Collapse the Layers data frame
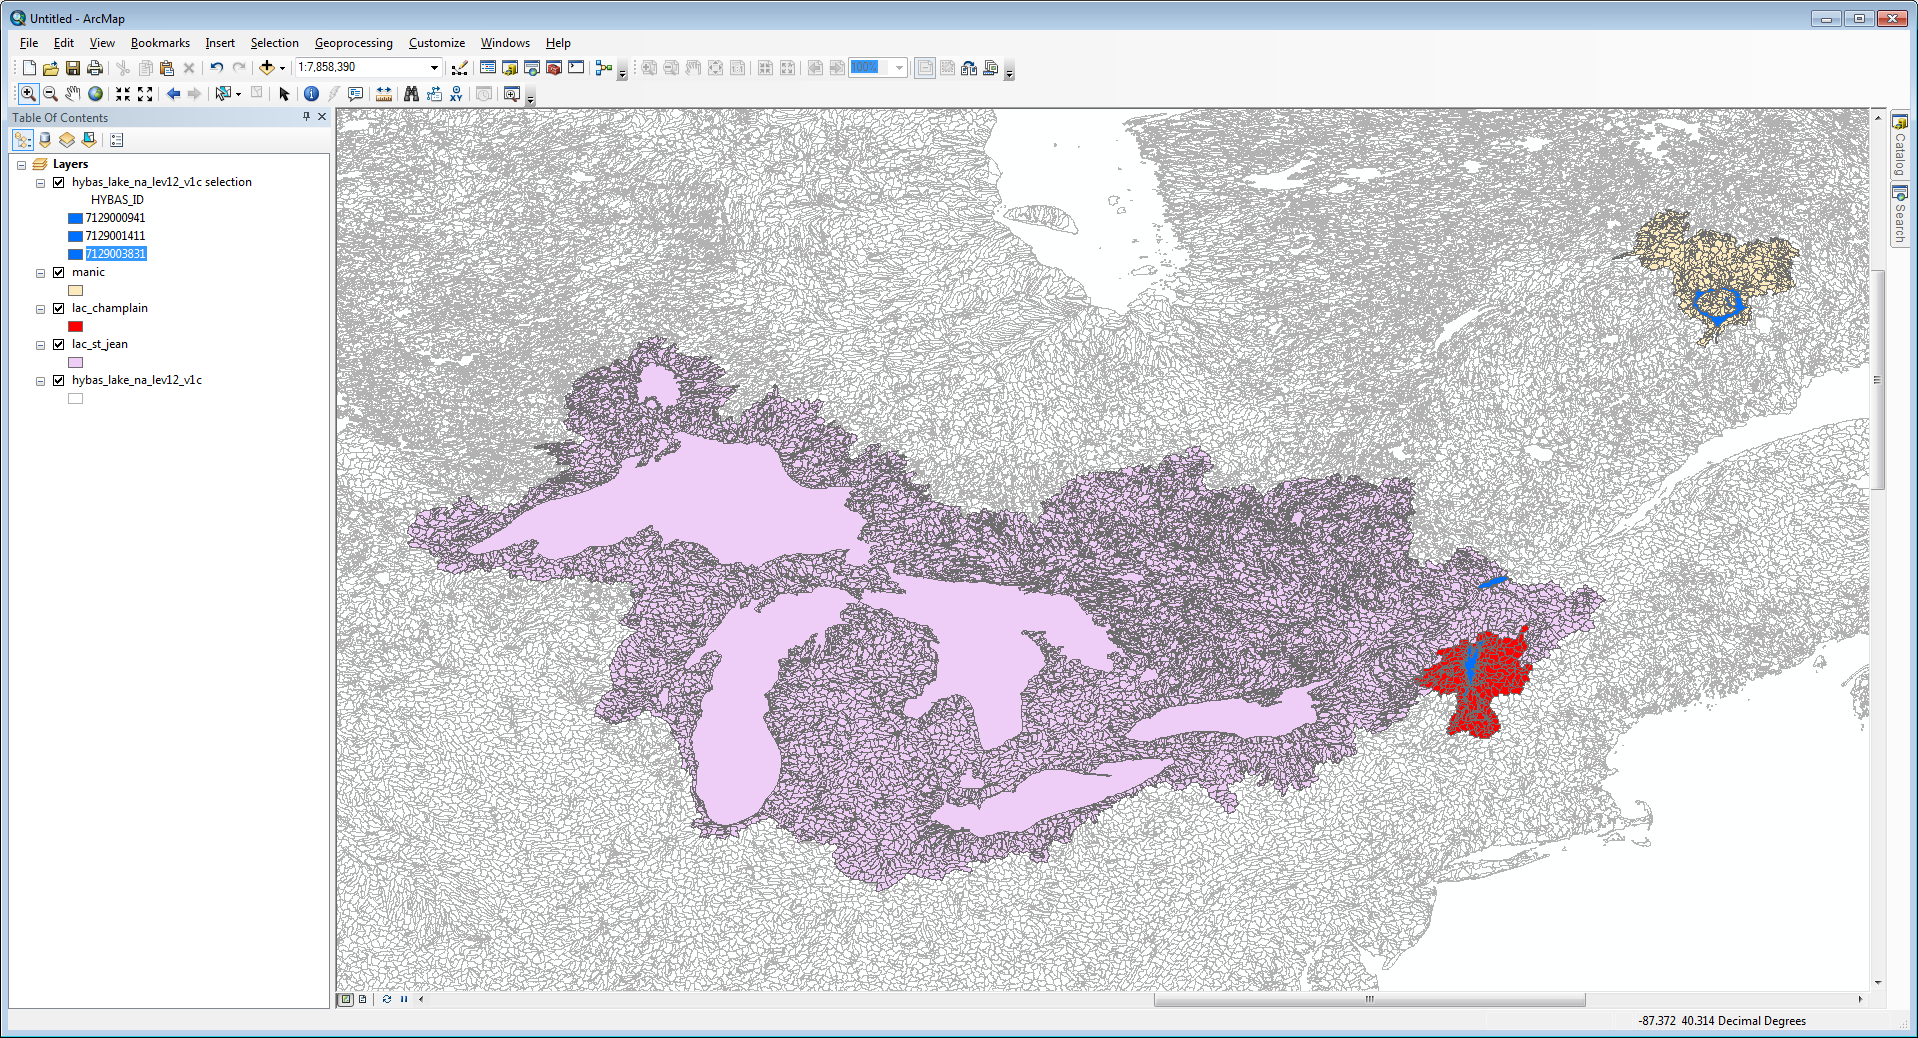This screenshot has height=1038, width=1918. pyautogui.click(x=20, y=165)
